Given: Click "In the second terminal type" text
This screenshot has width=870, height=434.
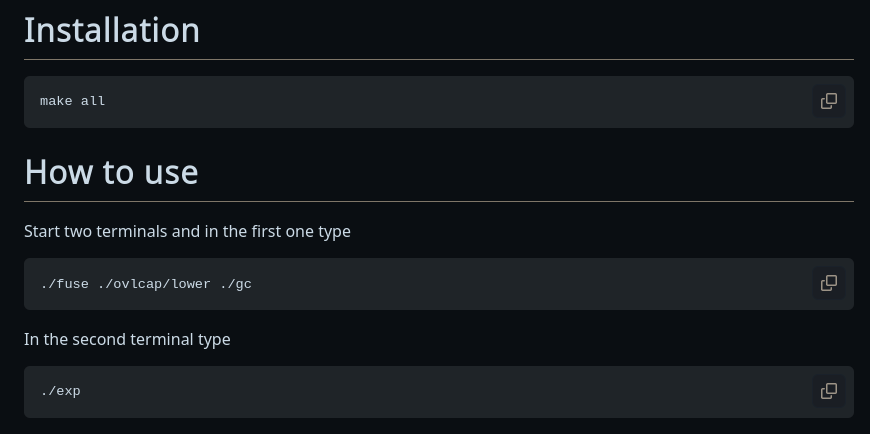Looking at the screenshot, I should pyautogui.click(x=127, y=339).
